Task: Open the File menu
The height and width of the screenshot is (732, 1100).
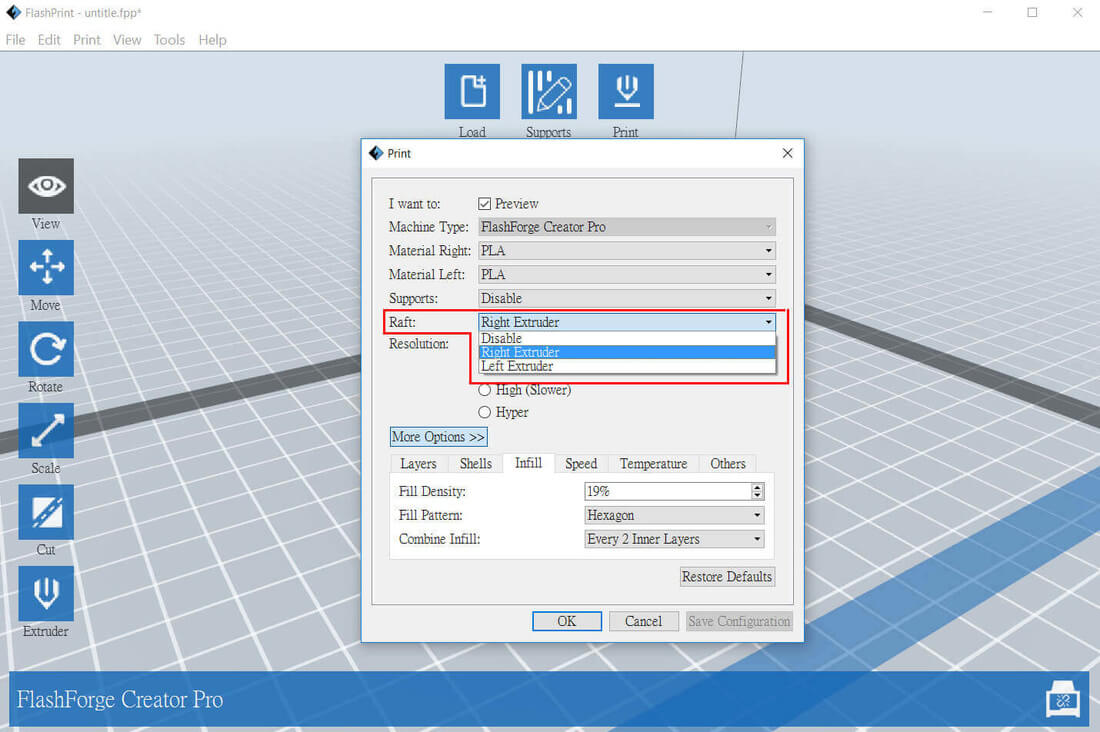Action: 15,40
